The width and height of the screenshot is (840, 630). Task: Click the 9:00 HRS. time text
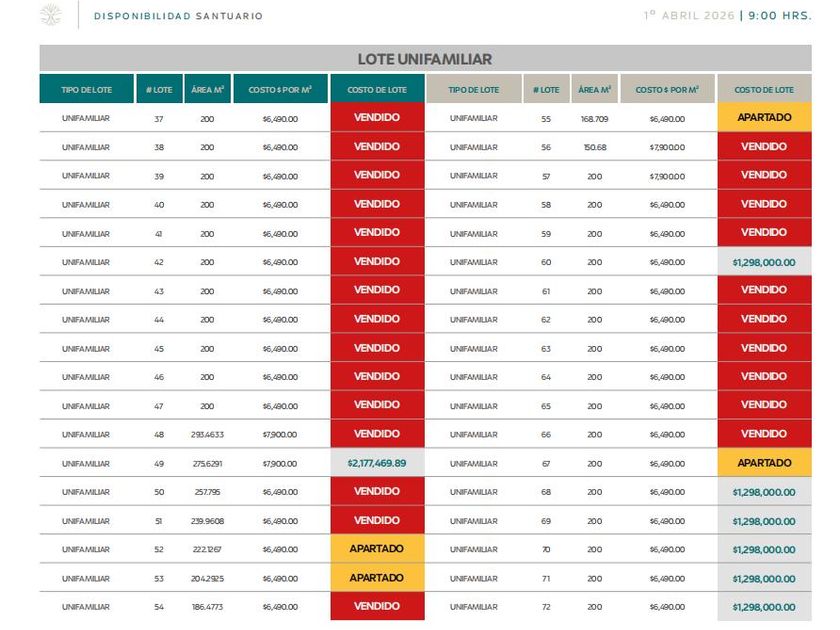coord(780,16)
